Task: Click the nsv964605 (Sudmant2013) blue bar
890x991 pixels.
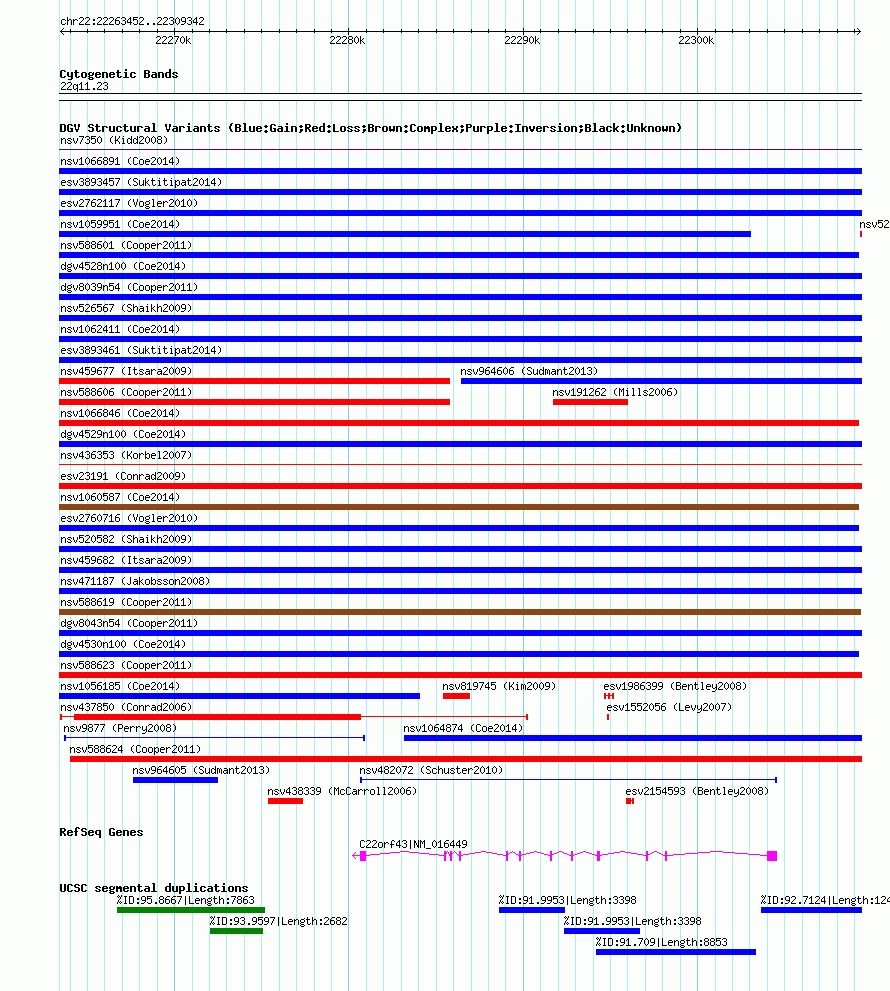Action: tap(175, 780)
